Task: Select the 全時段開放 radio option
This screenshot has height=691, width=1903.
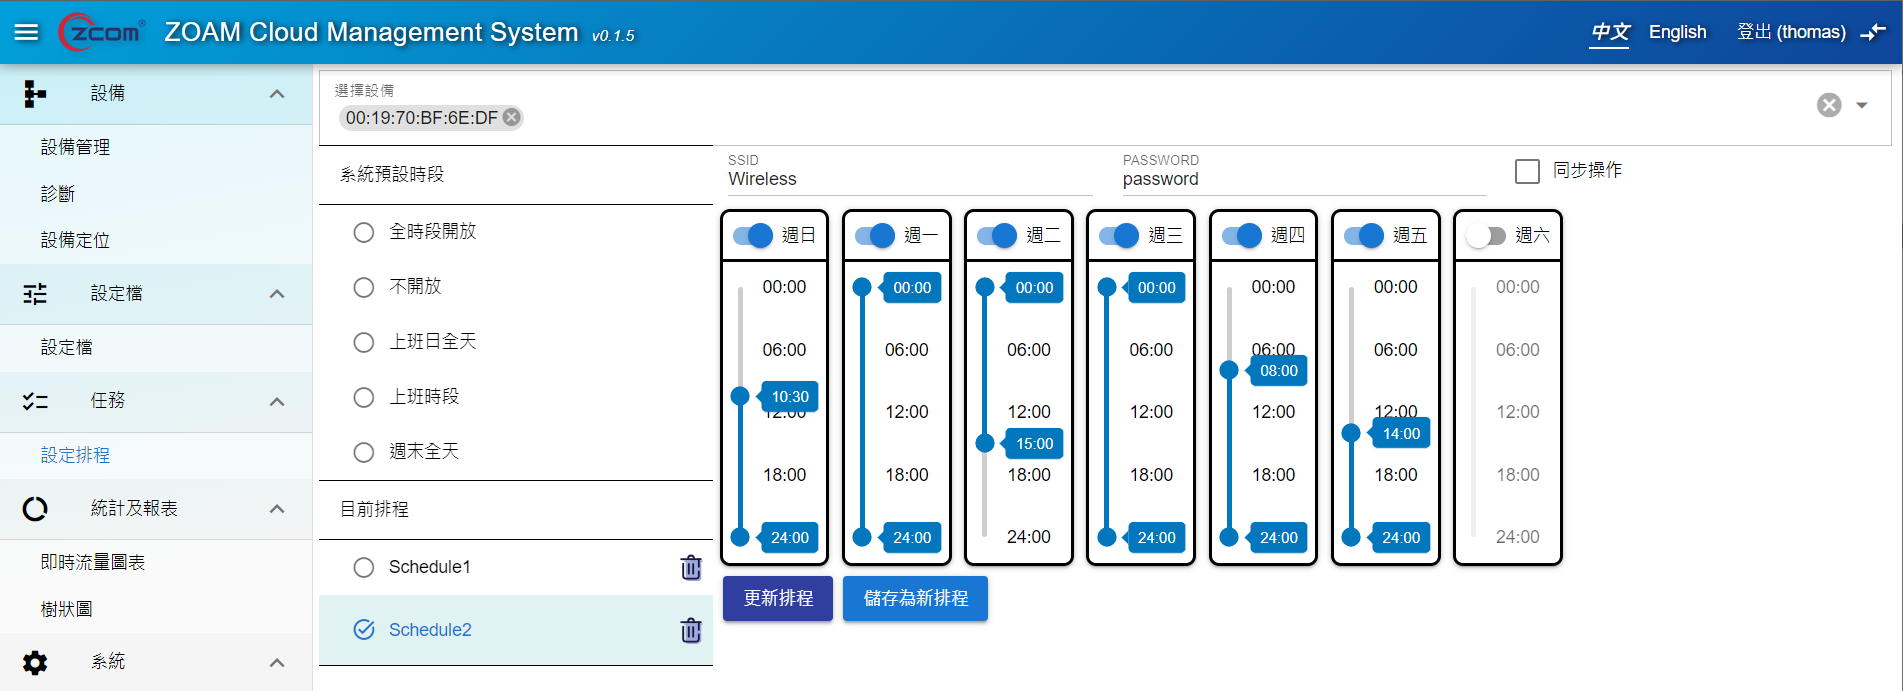Action: 364,232
